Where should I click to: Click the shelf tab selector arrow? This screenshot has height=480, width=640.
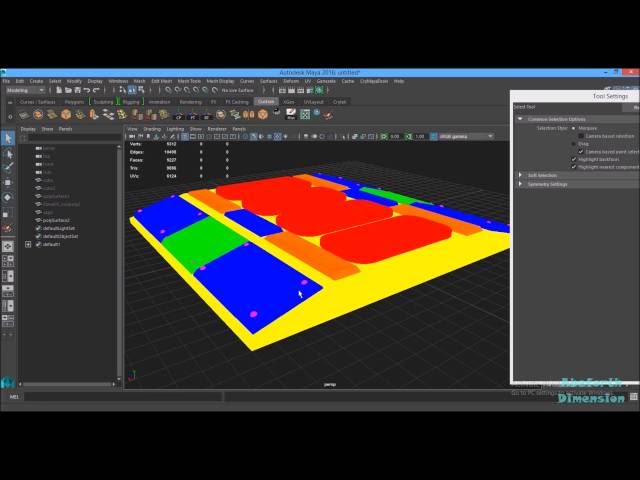point(10,102)
